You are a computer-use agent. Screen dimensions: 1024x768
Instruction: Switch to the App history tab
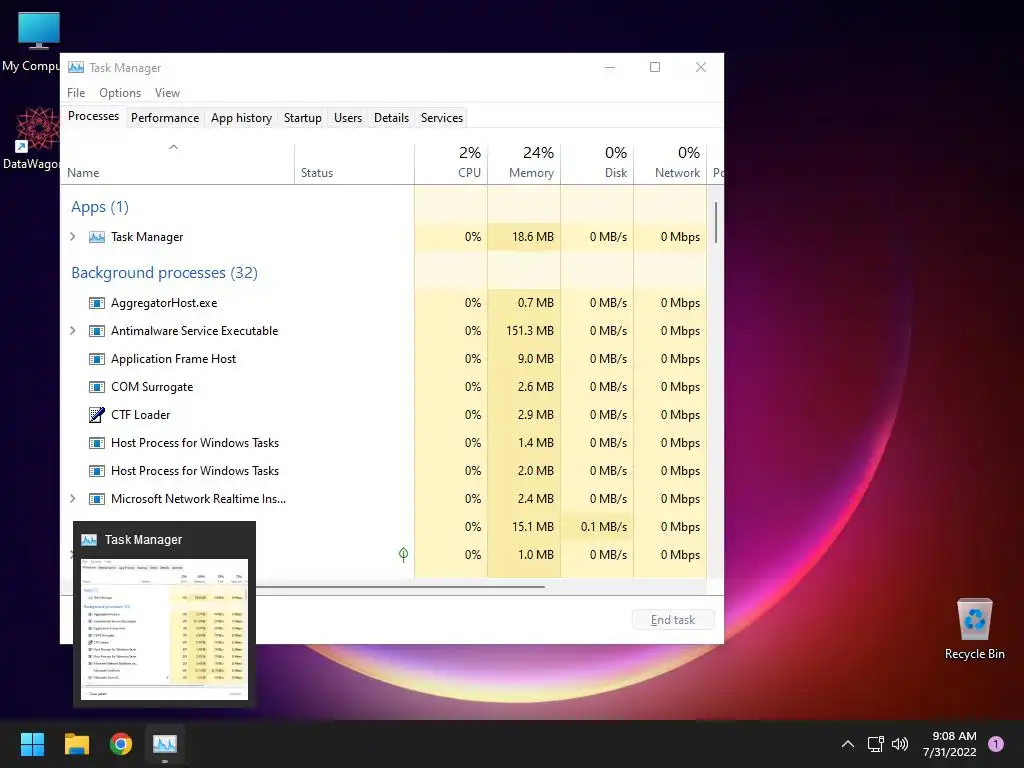point(241,118)
